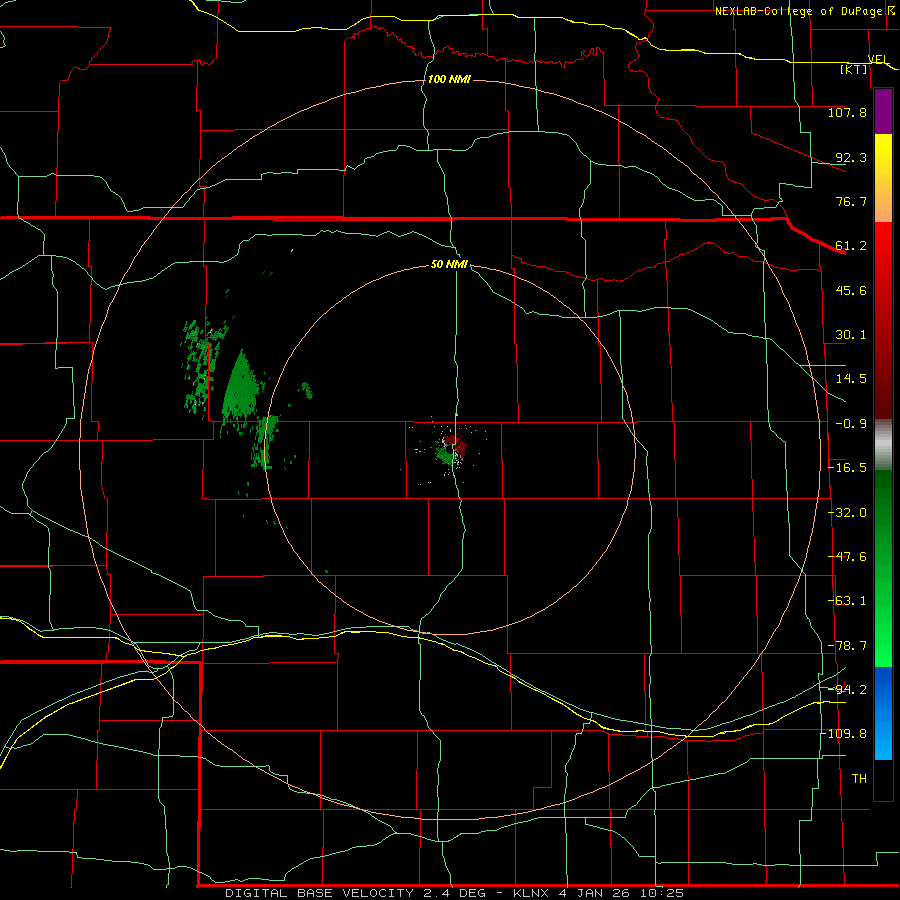Click the -47.6 velocity scale value
Viewport: 900px width, 900px height.
point(847,557)
